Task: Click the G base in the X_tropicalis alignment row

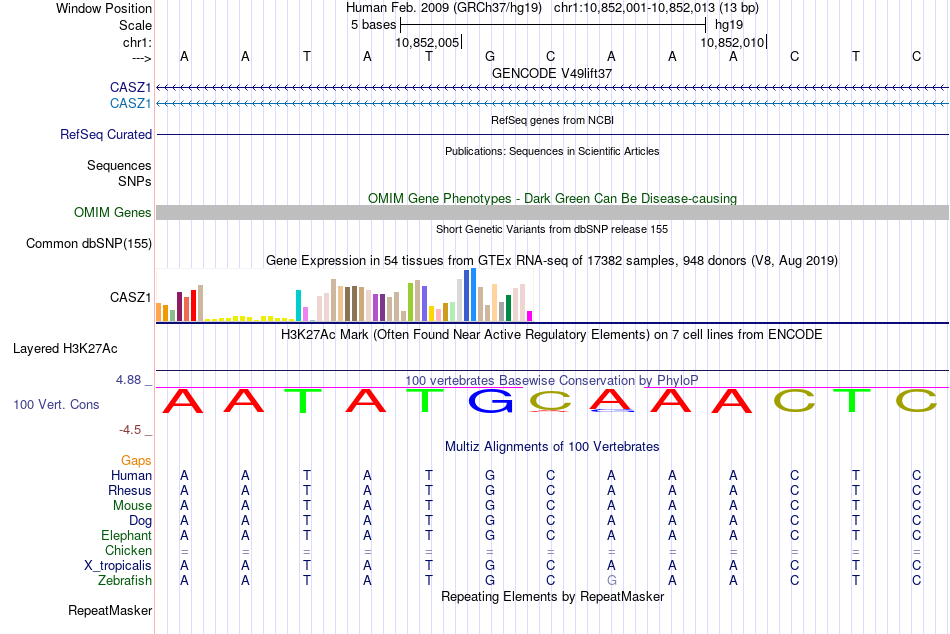Action: (x=490, y=566)
